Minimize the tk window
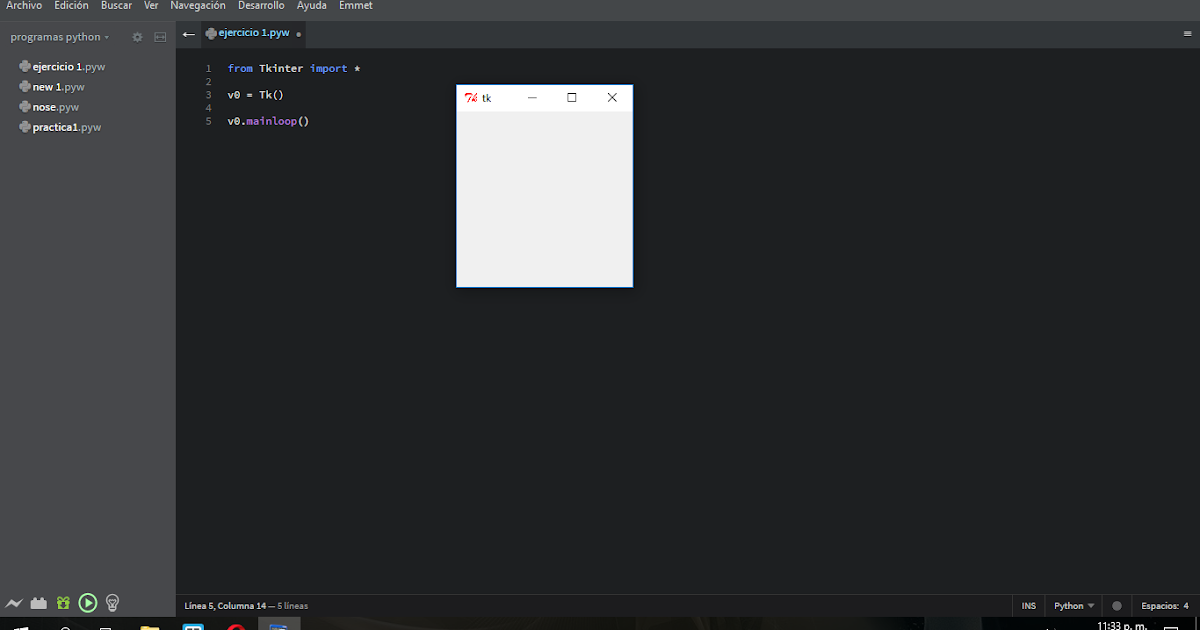The height and width of the screenshot is (630, 1200). [532, 98]
